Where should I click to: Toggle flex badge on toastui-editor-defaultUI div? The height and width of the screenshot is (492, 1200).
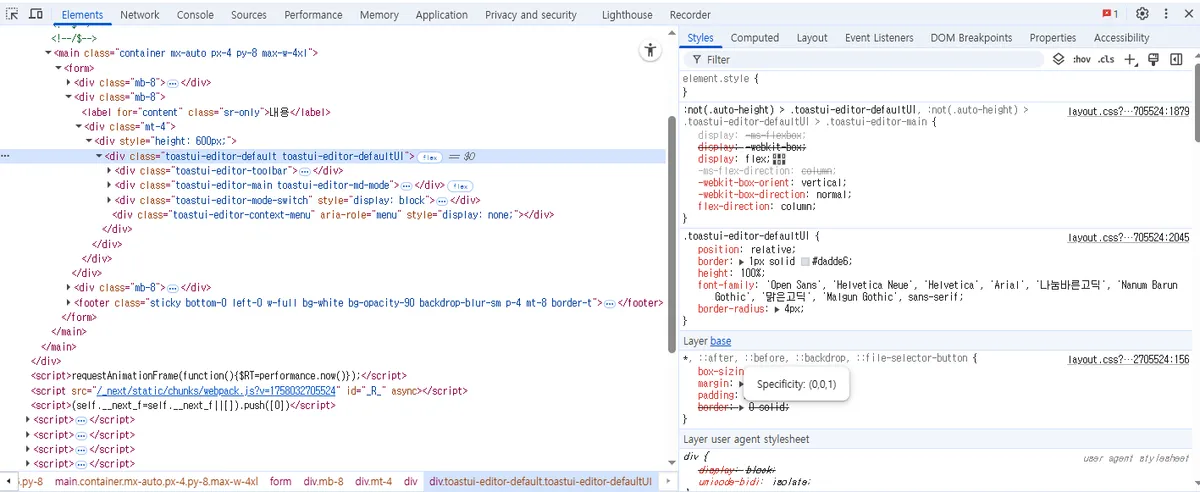(x=430, y=157)
